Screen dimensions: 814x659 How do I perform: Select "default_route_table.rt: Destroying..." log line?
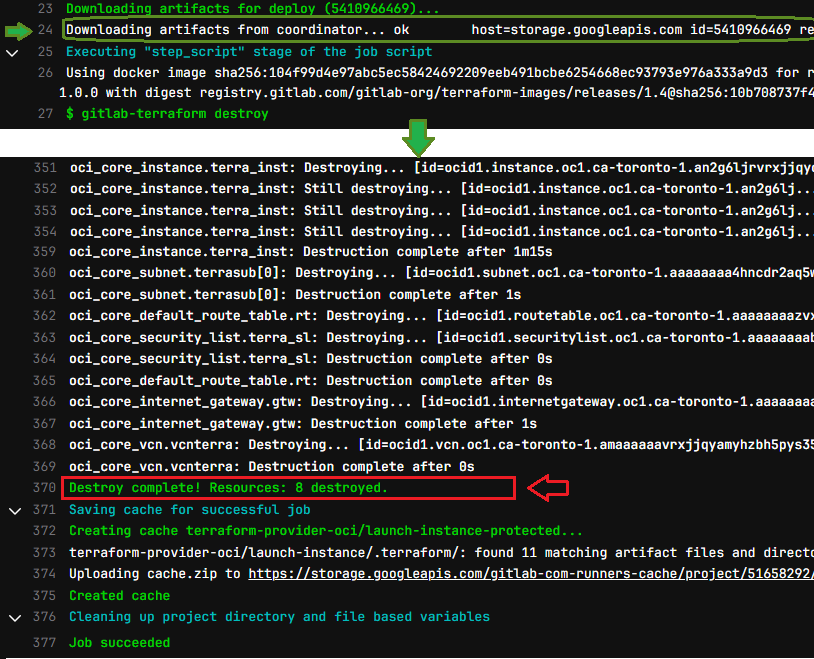coord(442,316)
